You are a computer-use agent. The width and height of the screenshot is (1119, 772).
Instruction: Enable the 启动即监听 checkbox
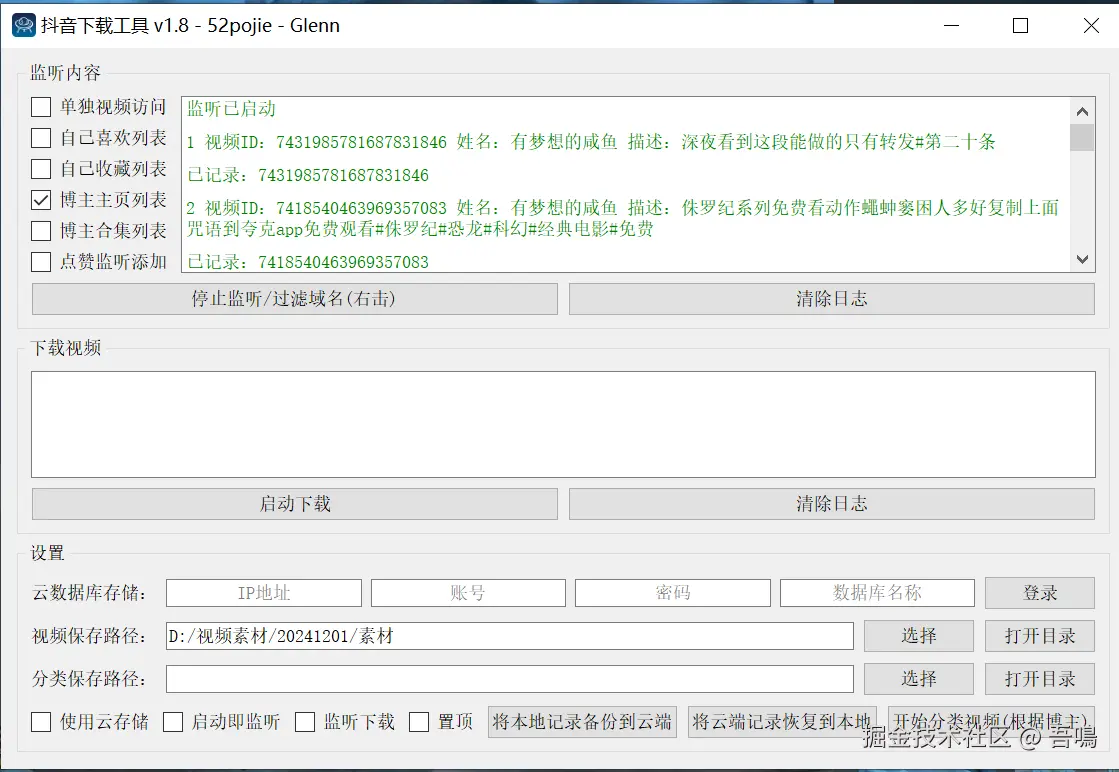(x=173, y=722)
